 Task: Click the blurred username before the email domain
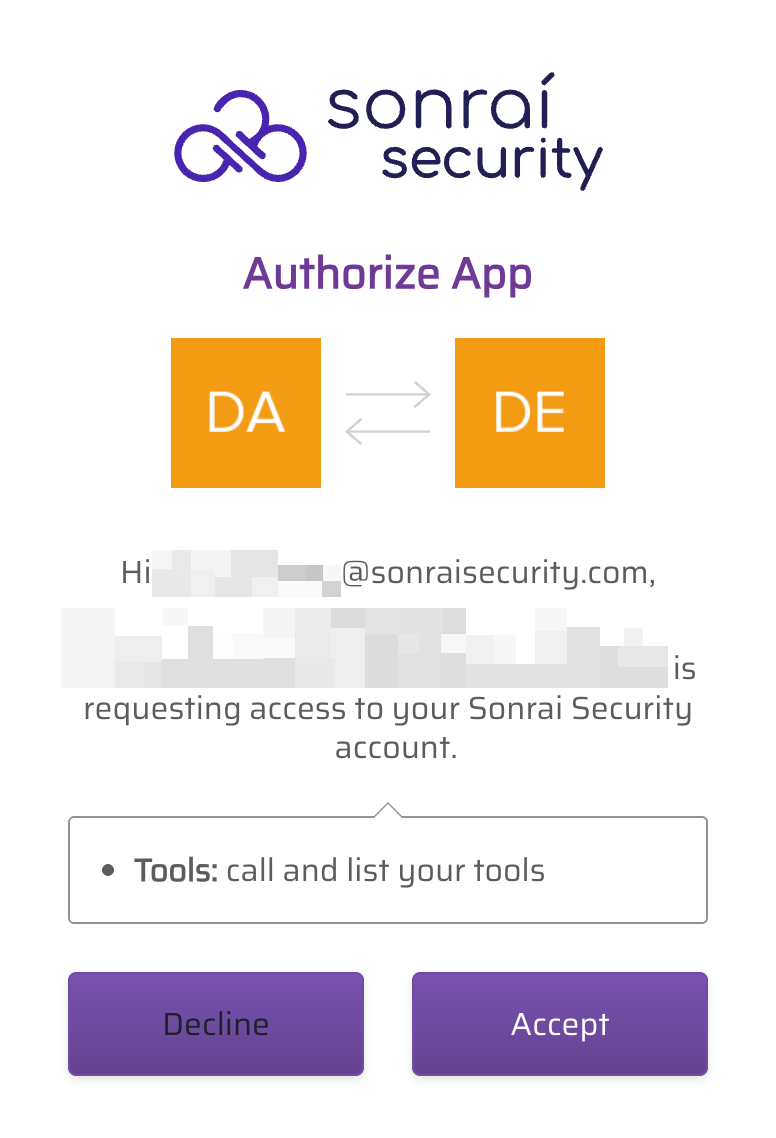[246, 573]
